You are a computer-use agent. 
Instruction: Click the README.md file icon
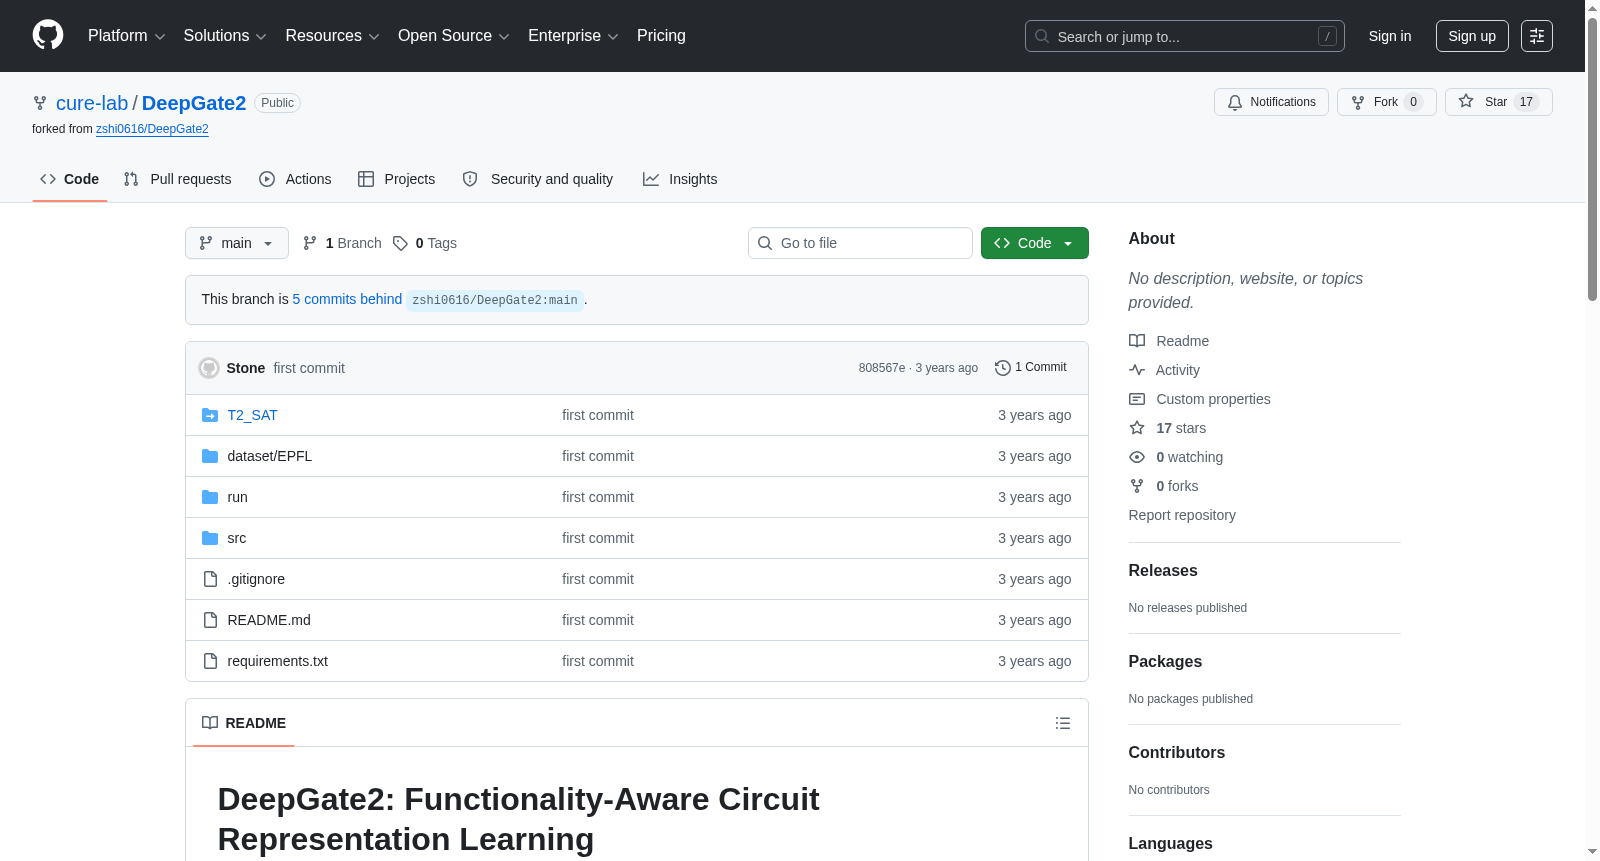pyautogui.click(x=210, y=620)
